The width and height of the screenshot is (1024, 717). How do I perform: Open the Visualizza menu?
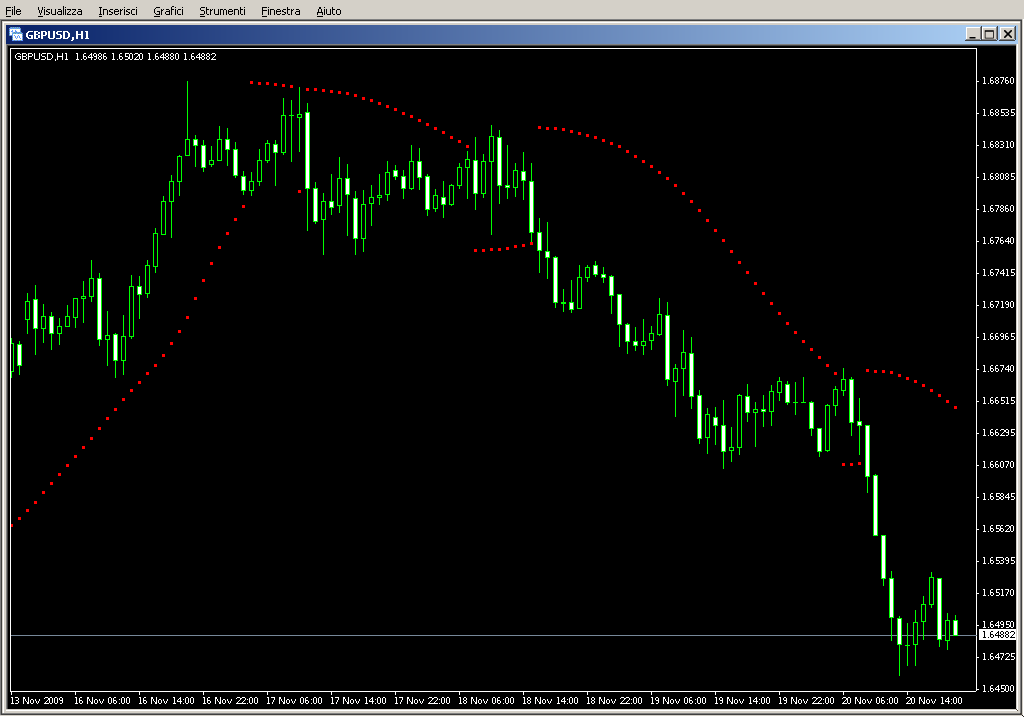pyautogui.click(x=59, y=11)
